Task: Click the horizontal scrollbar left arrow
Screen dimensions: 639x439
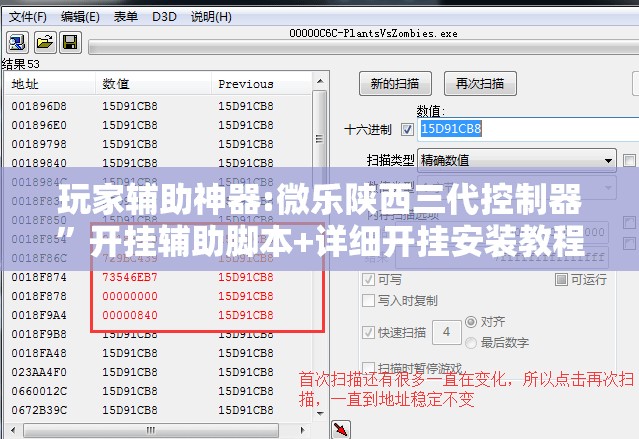Action: 13,430
